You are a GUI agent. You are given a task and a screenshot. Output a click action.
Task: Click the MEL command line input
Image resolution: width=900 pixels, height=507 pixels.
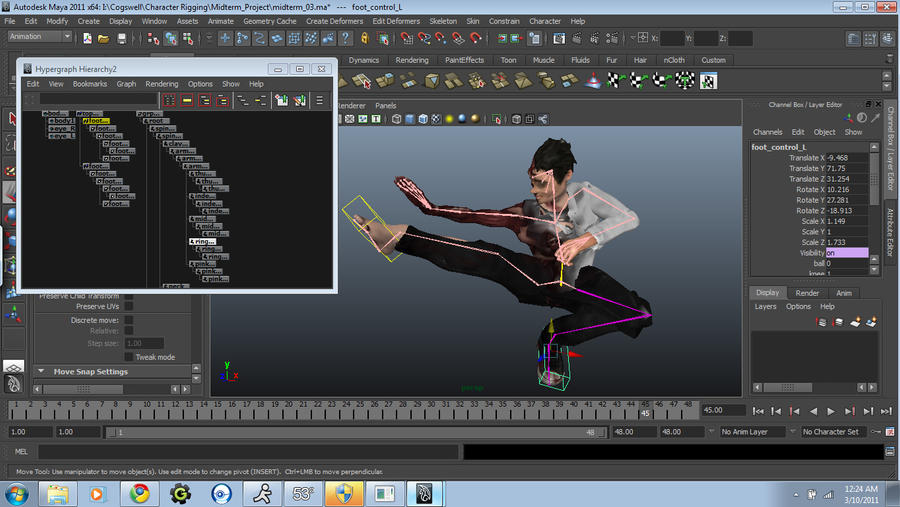[x=248, y=452]
